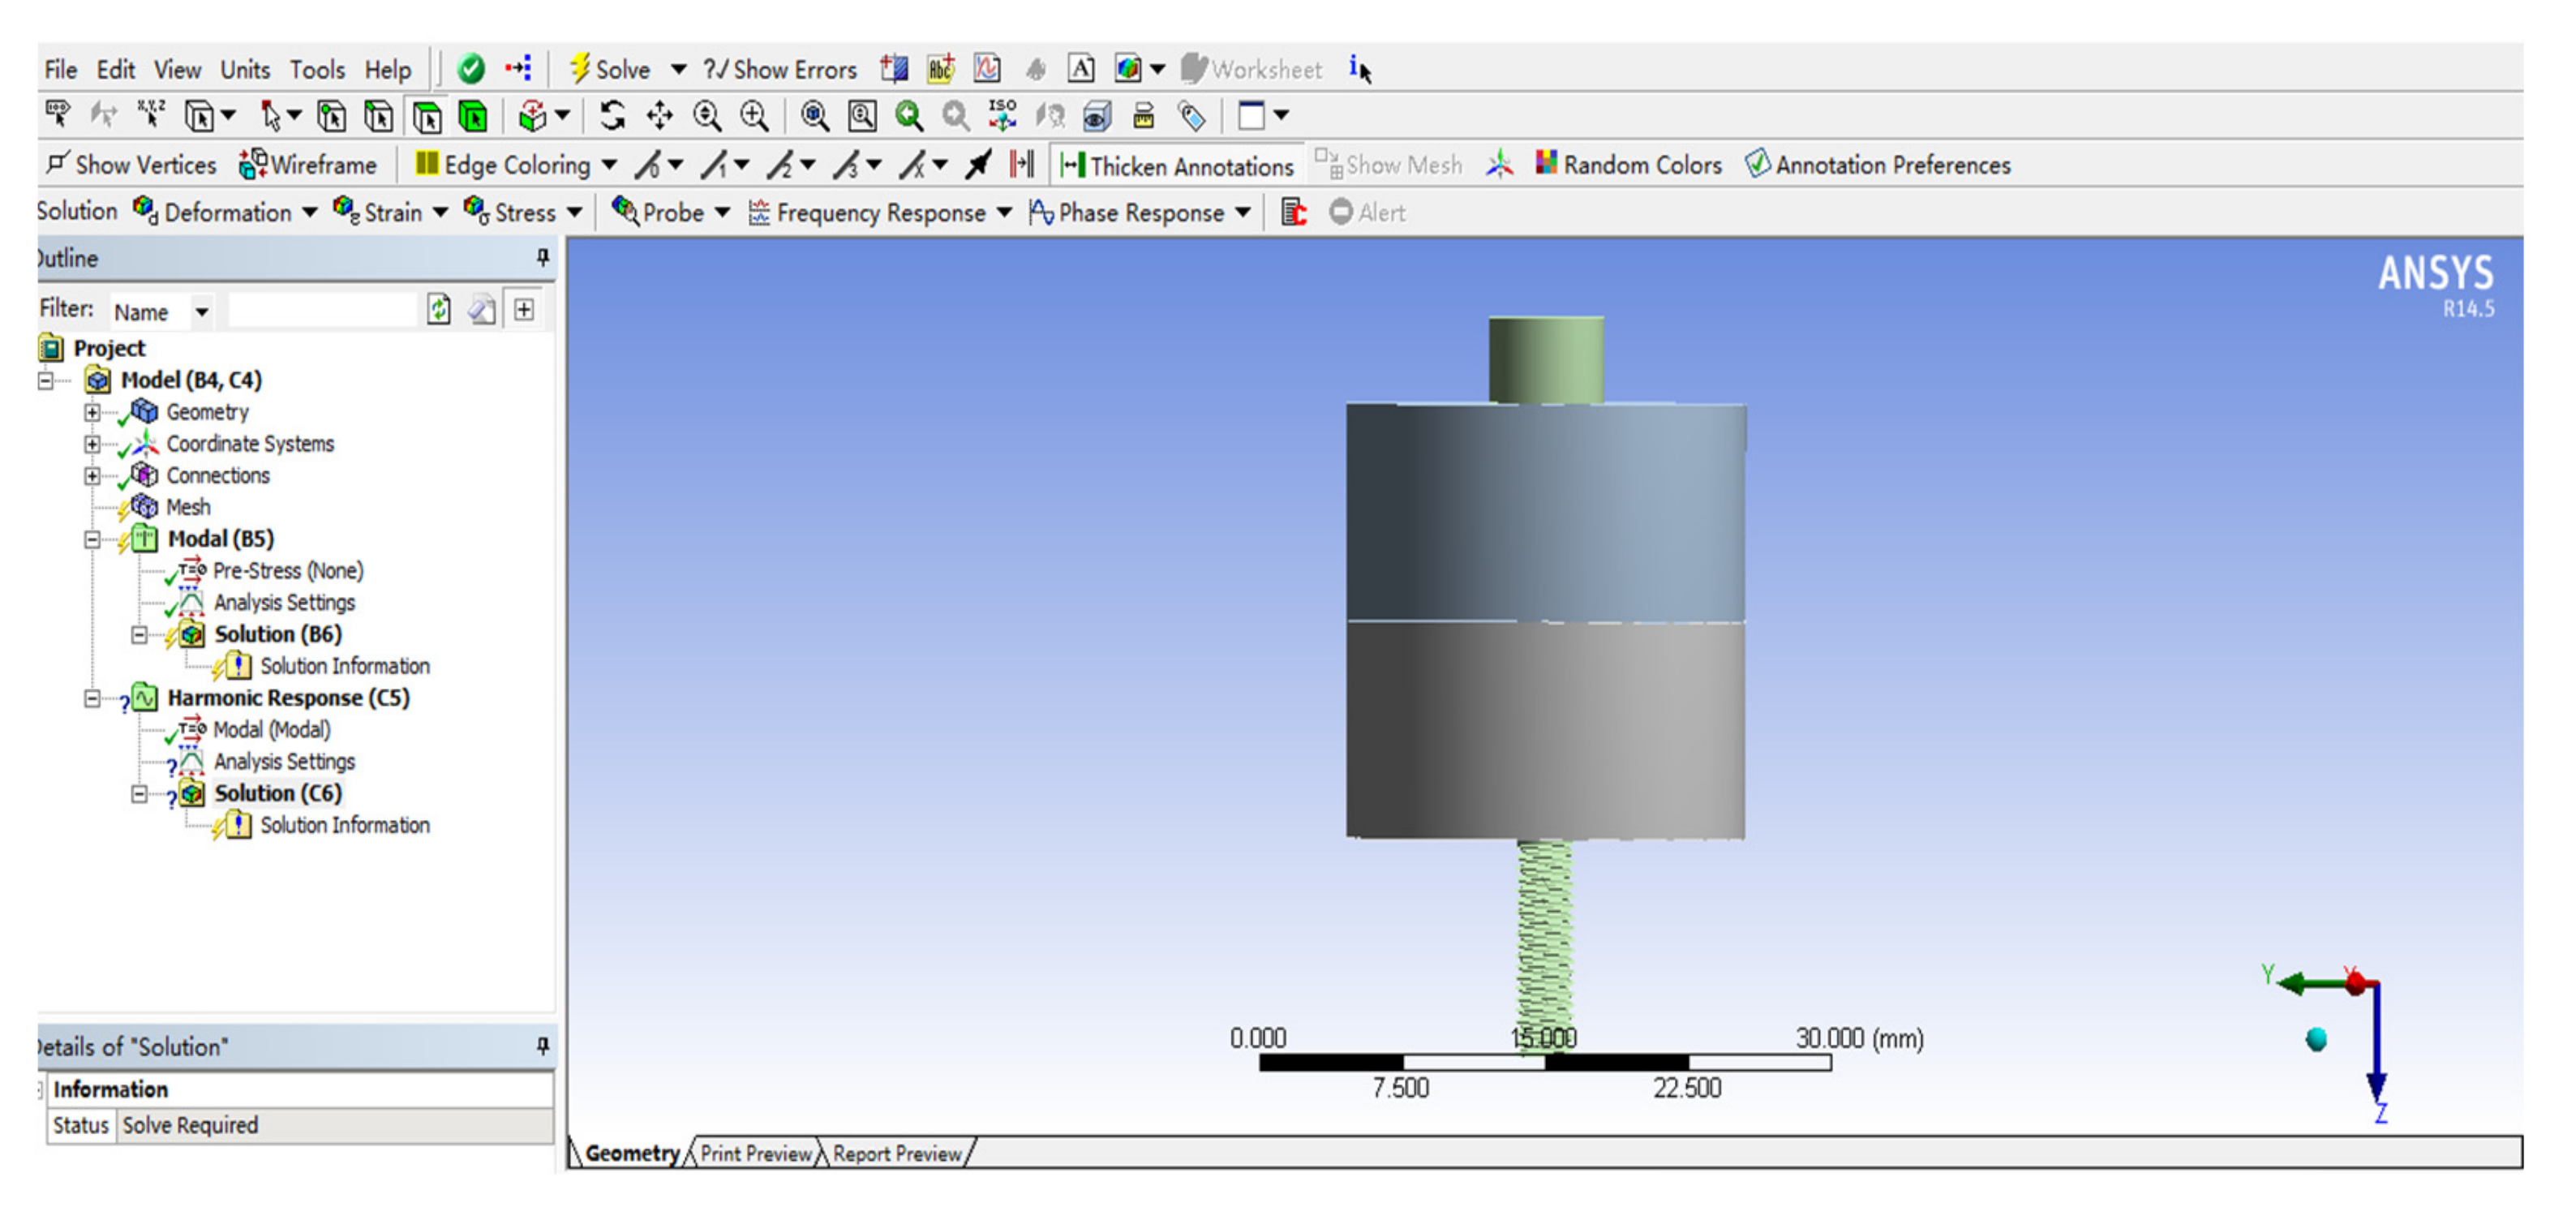Pin the Outline panel
The height and width of the screenshot is (1207, 2576).
543,258
